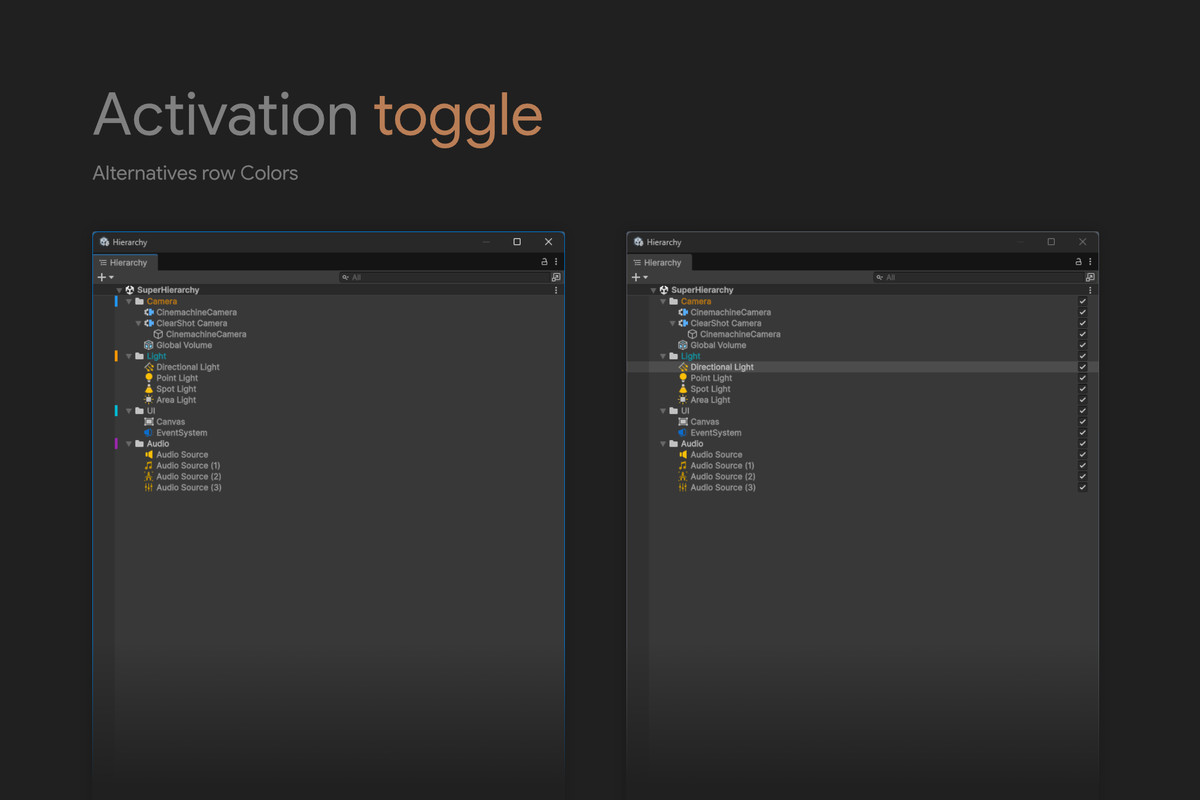Click purple color bar beside Audio folder
This screenshot has height=800, width=1200.
(x=116, y=444)
